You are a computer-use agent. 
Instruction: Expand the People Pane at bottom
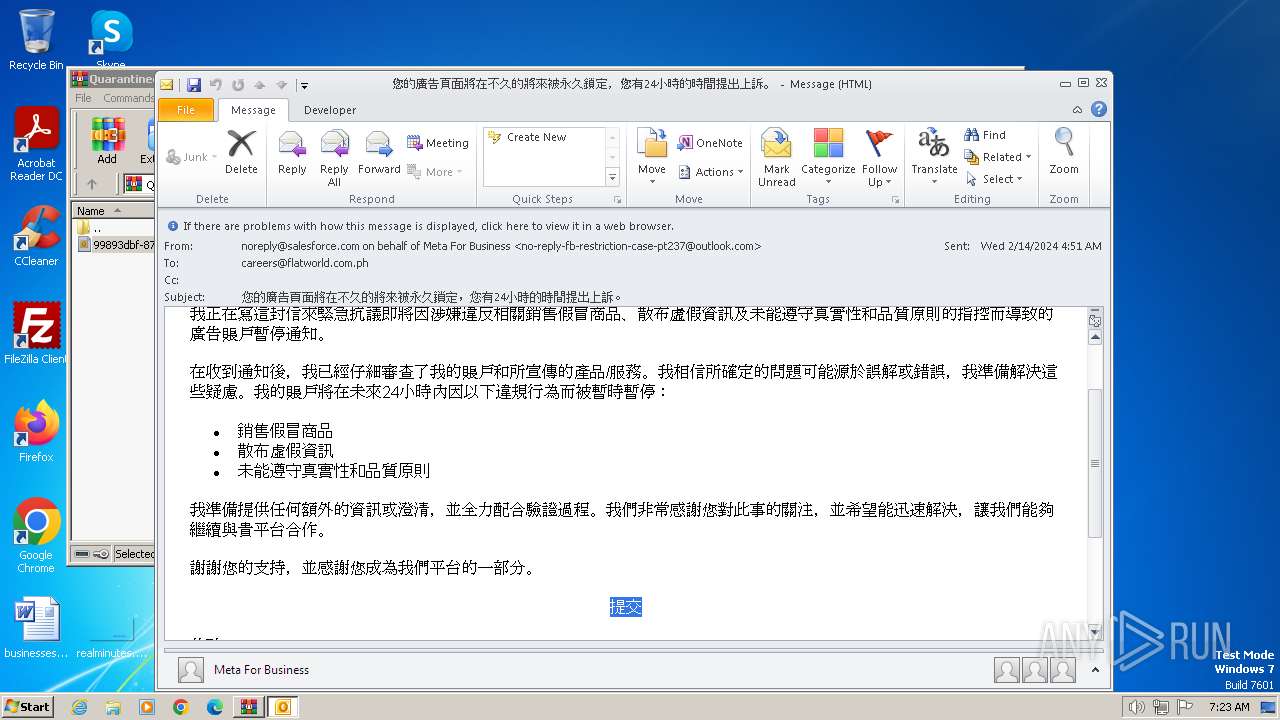[1095, 670]
